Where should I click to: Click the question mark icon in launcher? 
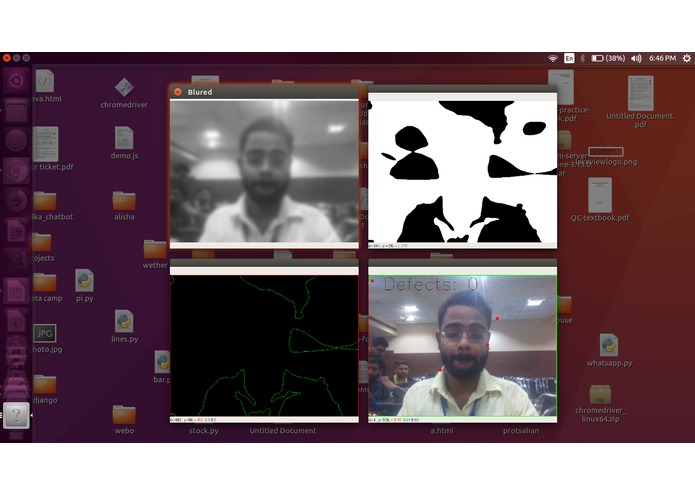(x=16, y=415)
